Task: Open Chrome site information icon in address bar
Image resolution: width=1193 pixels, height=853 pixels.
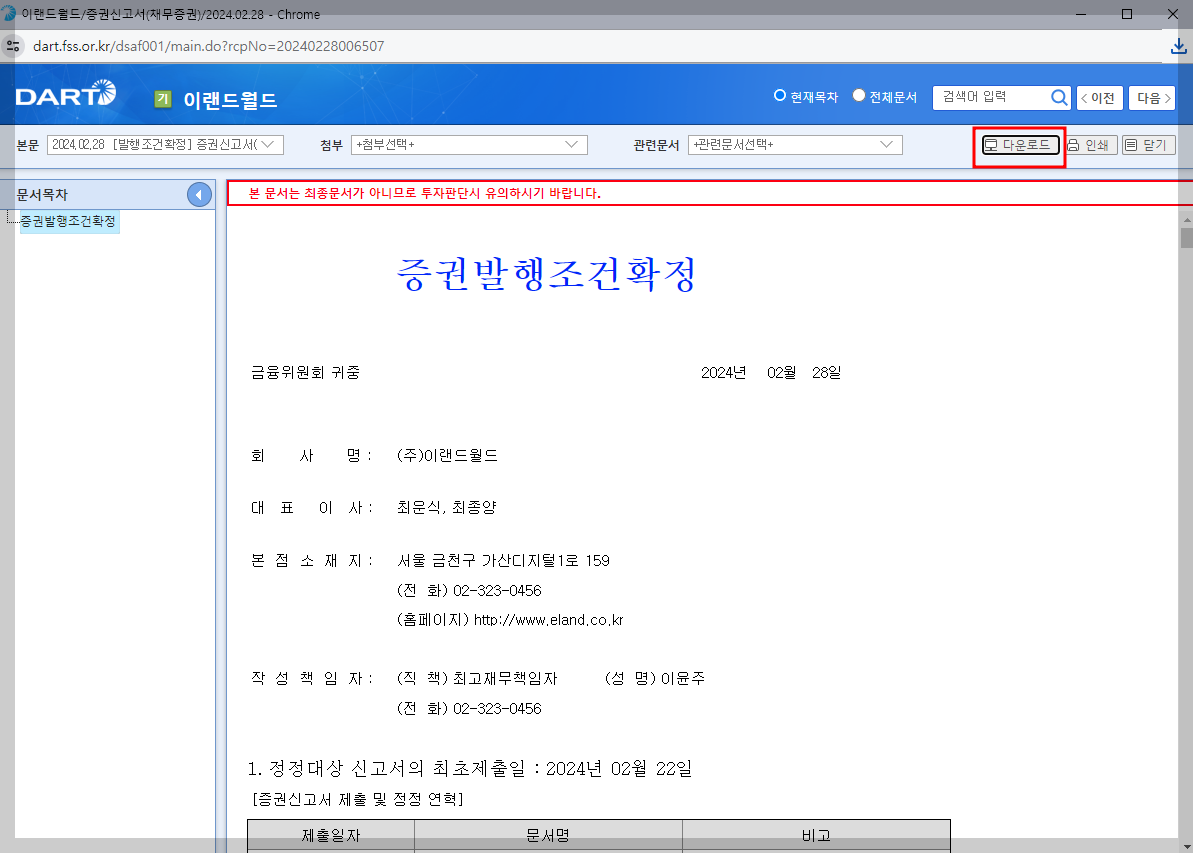Action: pyautogui.click(x=13, y=46)
